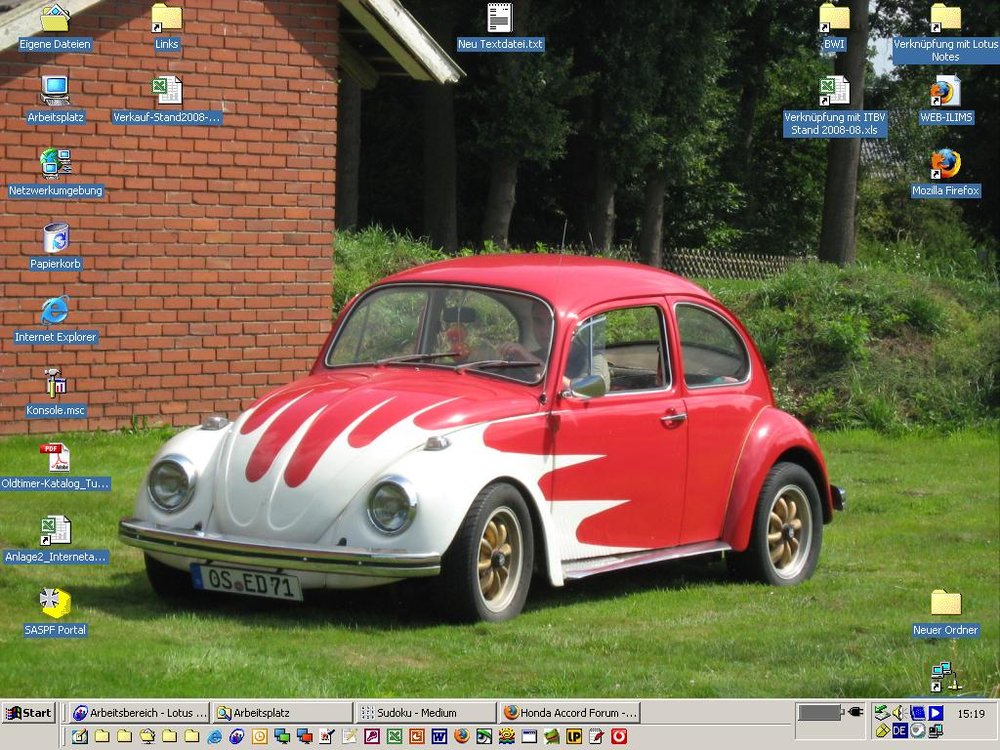The width and height of the screenshot is (1000, 750).
Task: Switch to Sudoku - Medium taskbar window
Action: click(x=427, y=713)
